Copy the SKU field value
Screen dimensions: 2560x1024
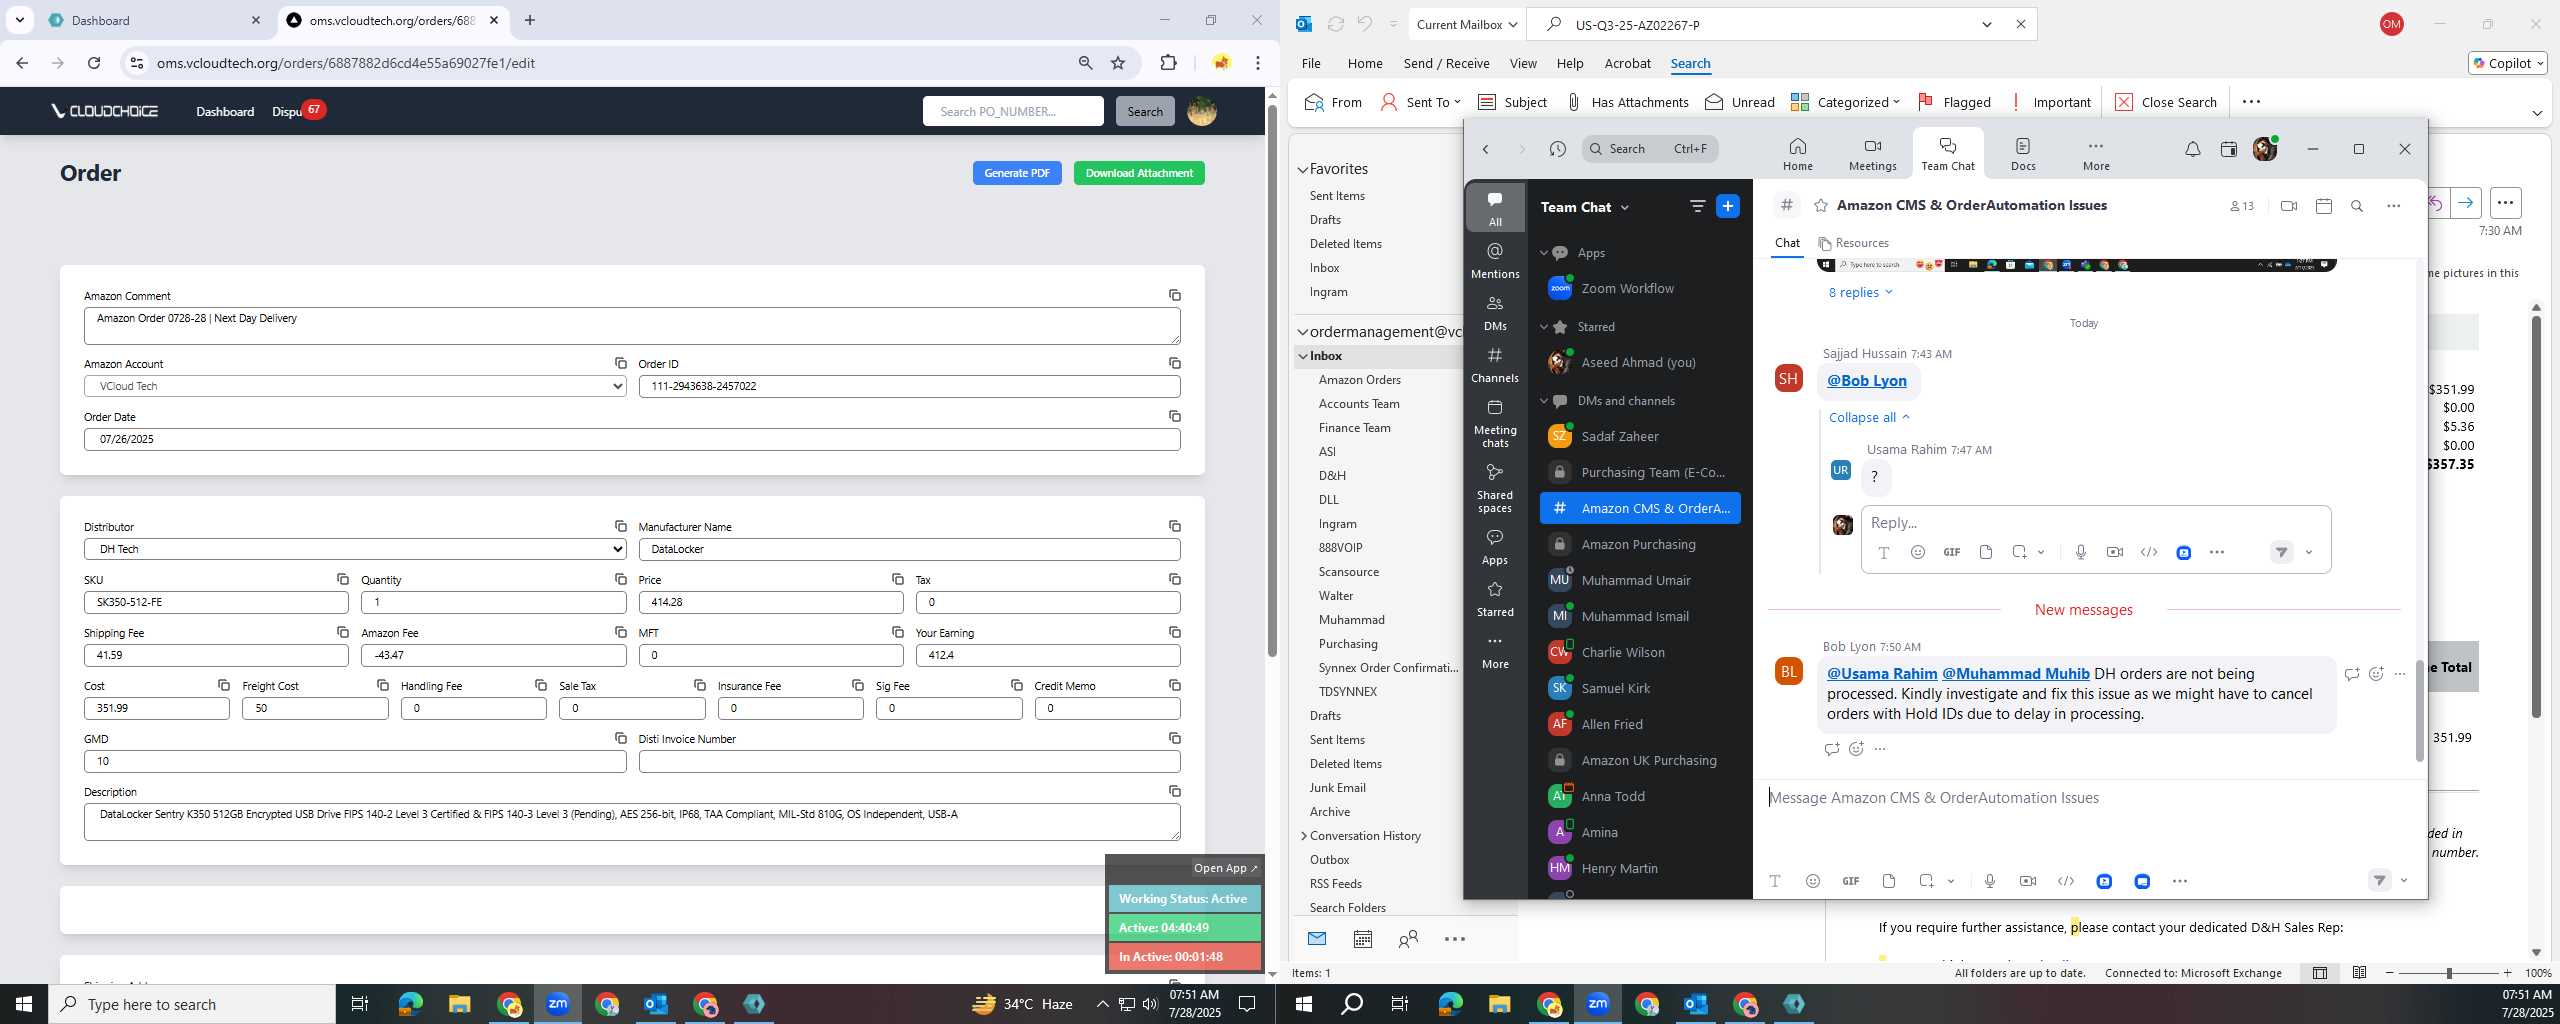(x=343, y=579)
